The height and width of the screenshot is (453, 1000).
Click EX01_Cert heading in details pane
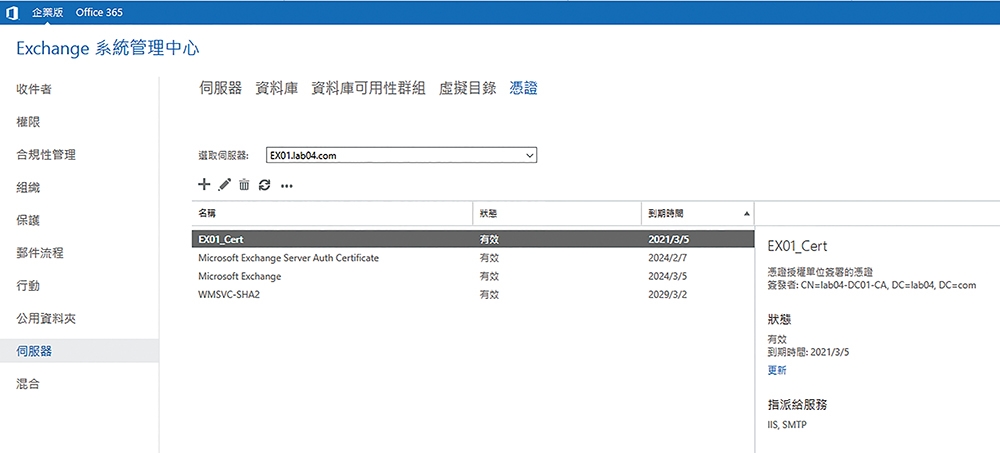(797, 246)
